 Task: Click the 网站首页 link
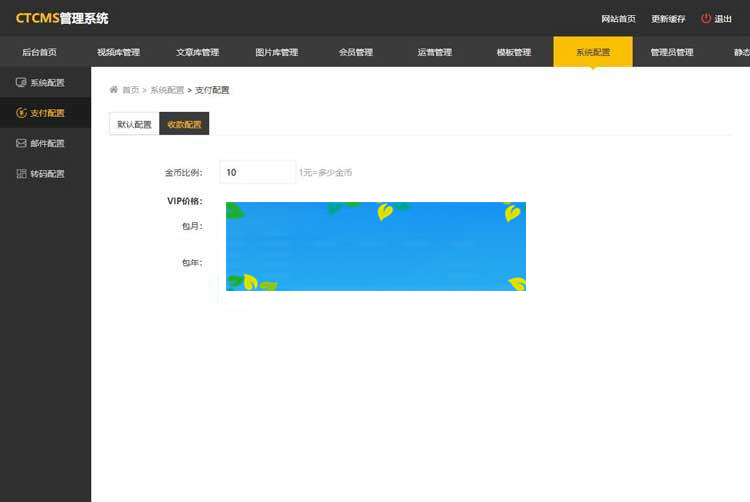pyautogui.click(x=618, y=19)
